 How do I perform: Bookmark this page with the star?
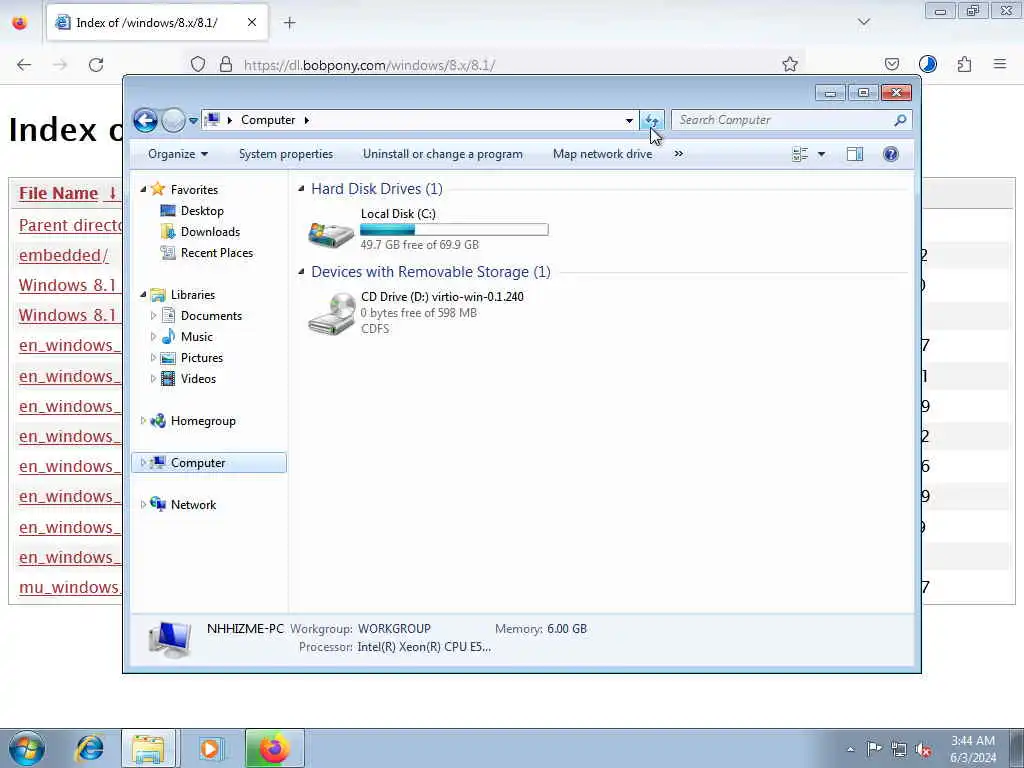click(790, 65)
